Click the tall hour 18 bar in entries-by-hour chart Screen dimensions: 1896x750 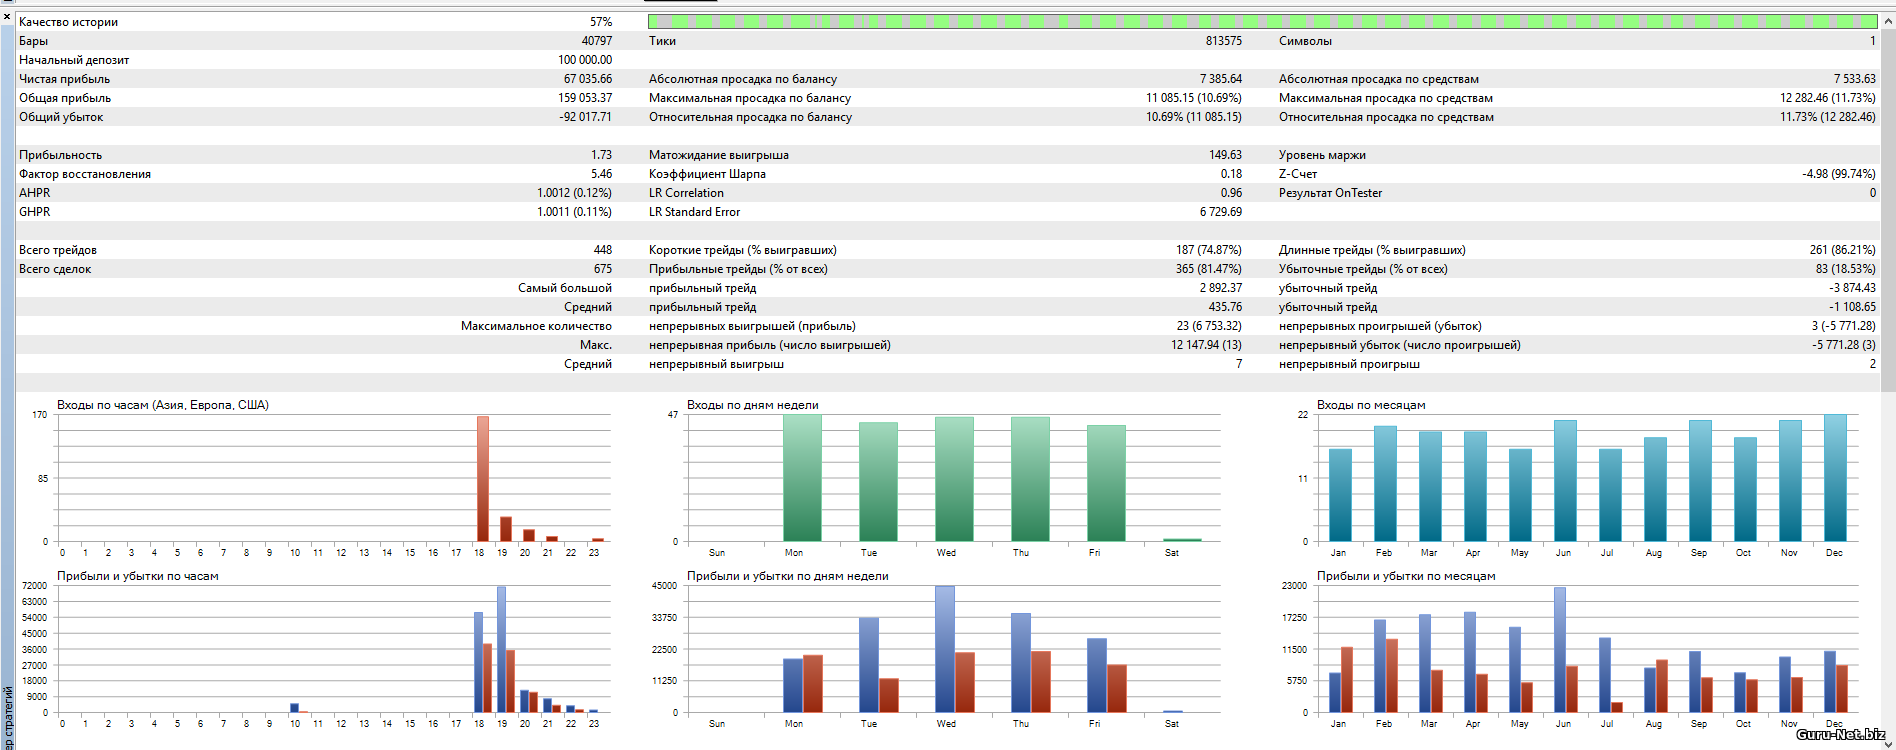pyautogui.click(x=482, y=479)
